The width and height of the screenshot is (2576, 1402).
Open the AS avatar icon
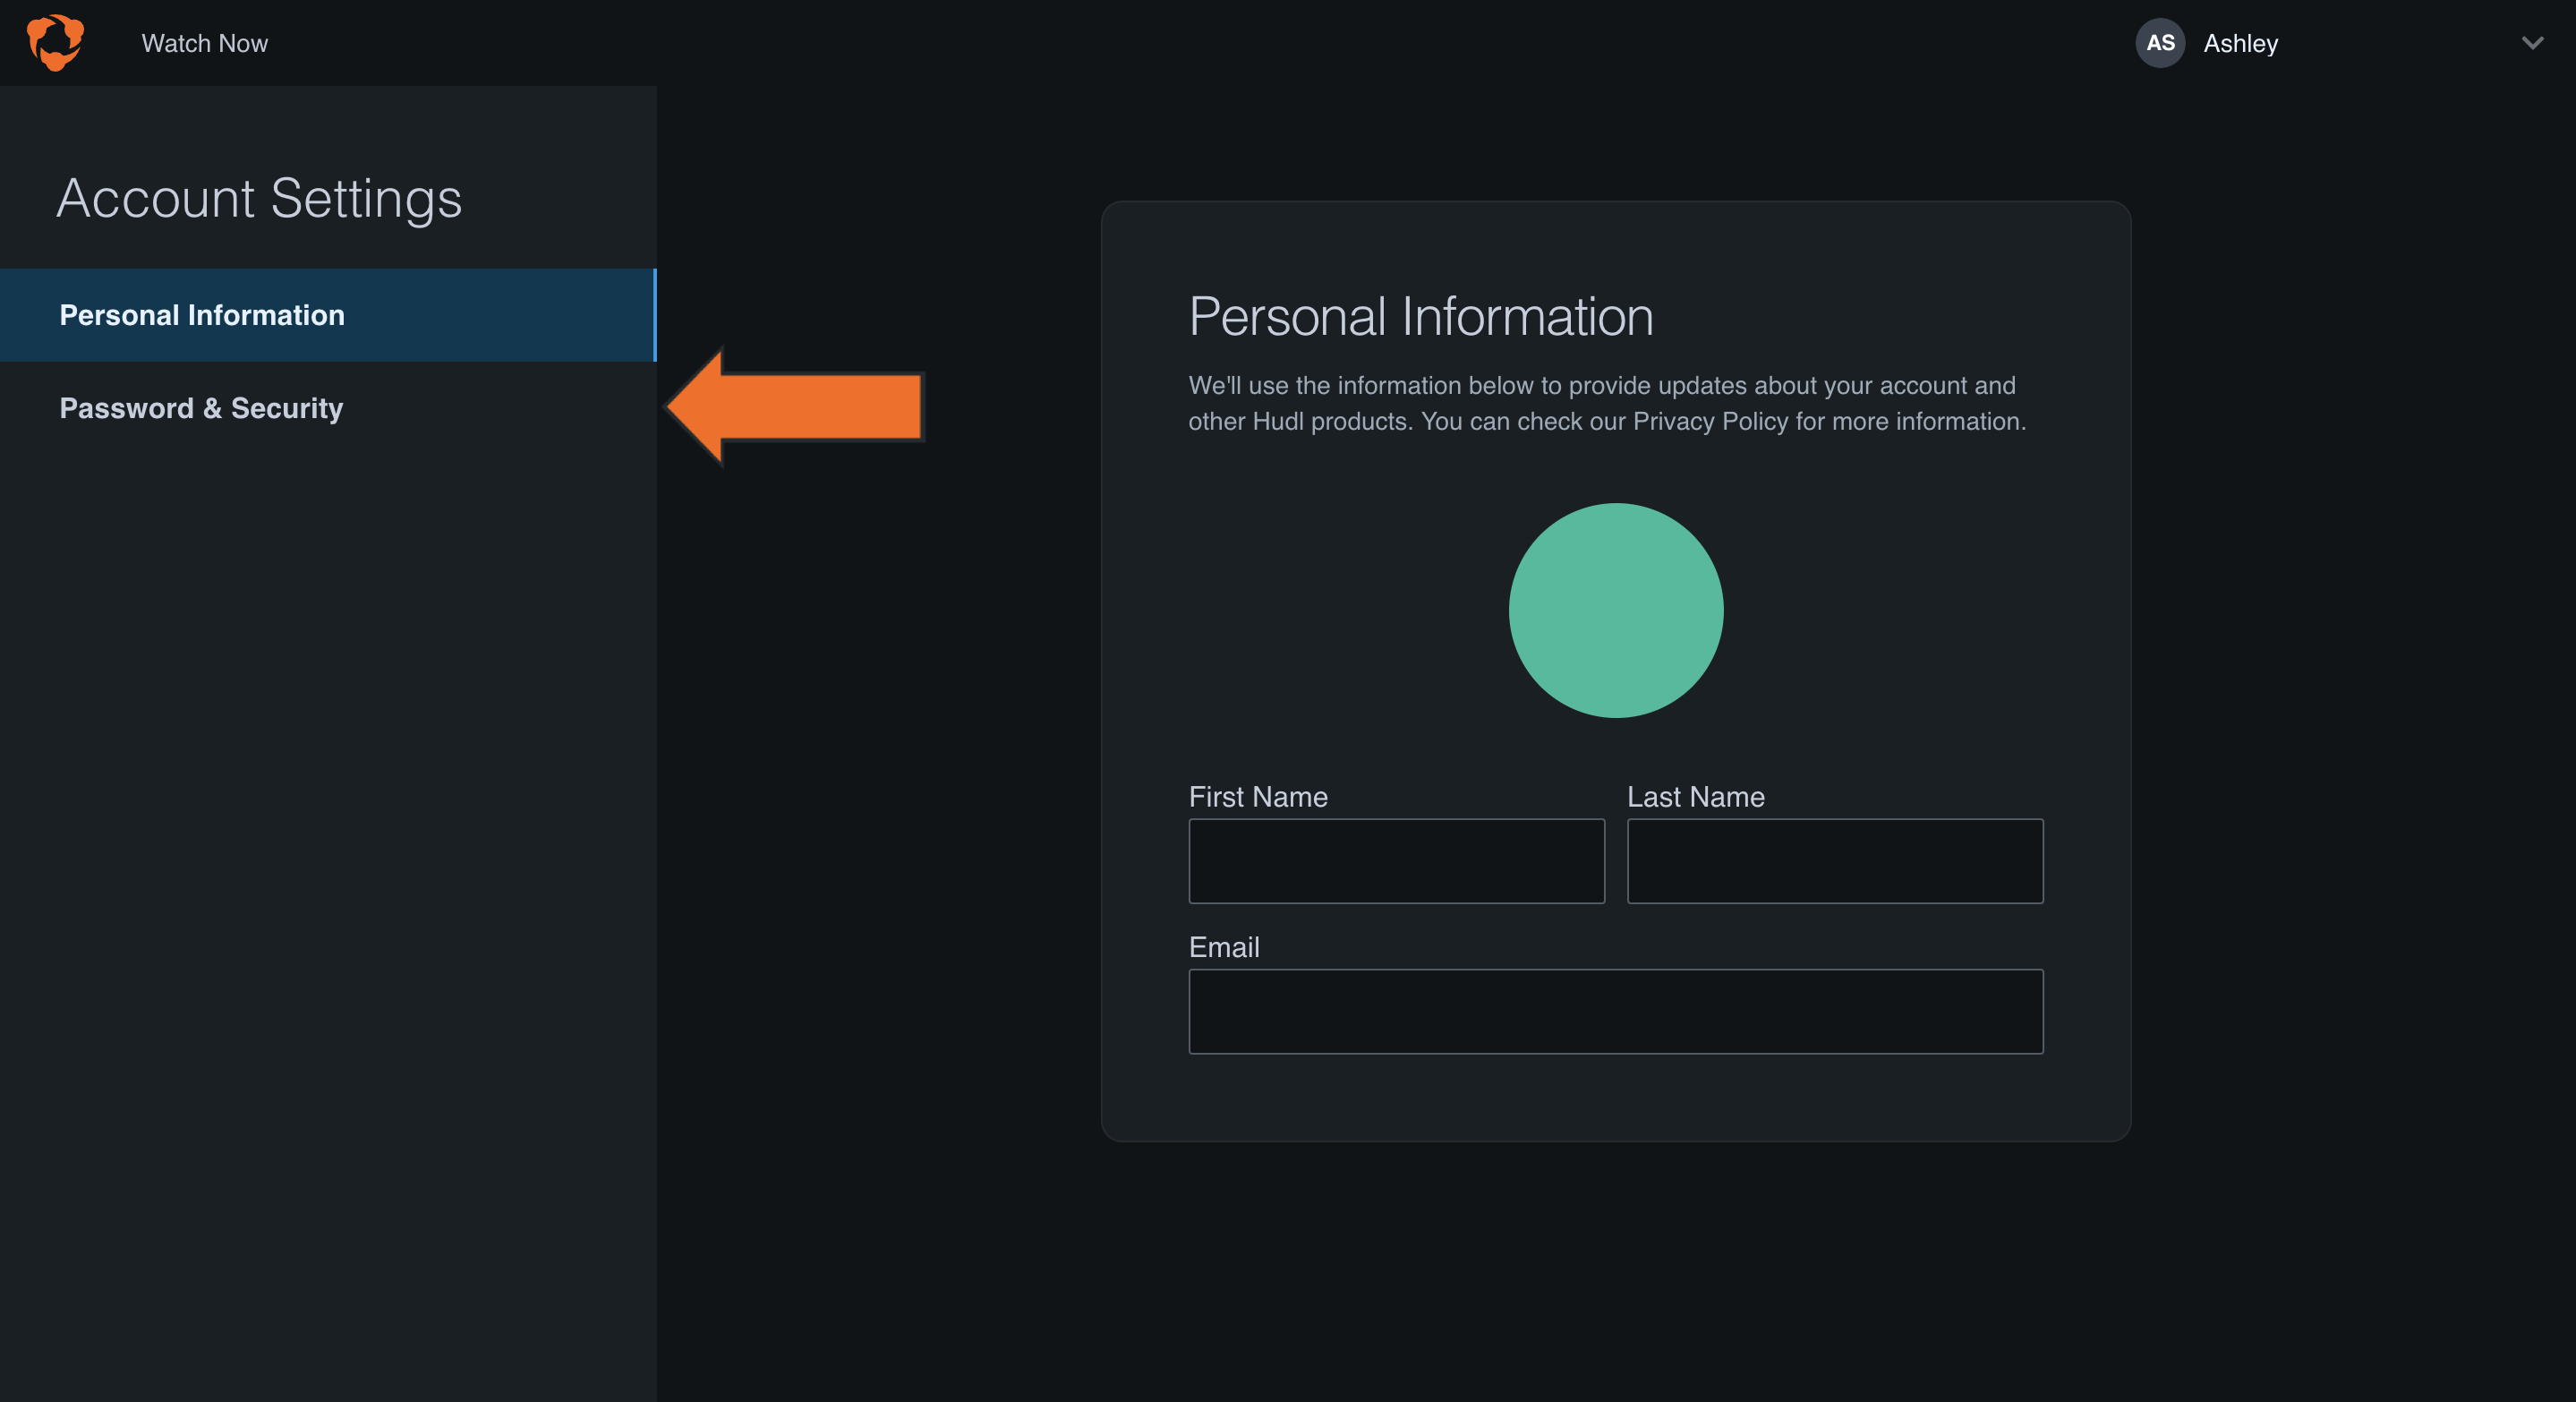click(x=2161, y=43)
